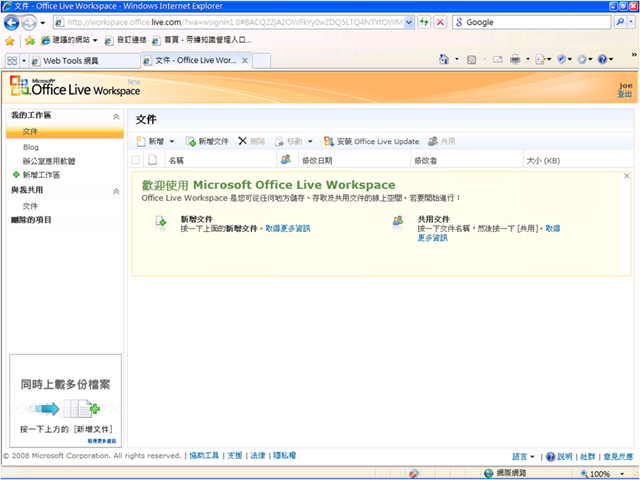Open 文件 under 與我共用
The width and height of the screenshot is (640, 480).
30,206
